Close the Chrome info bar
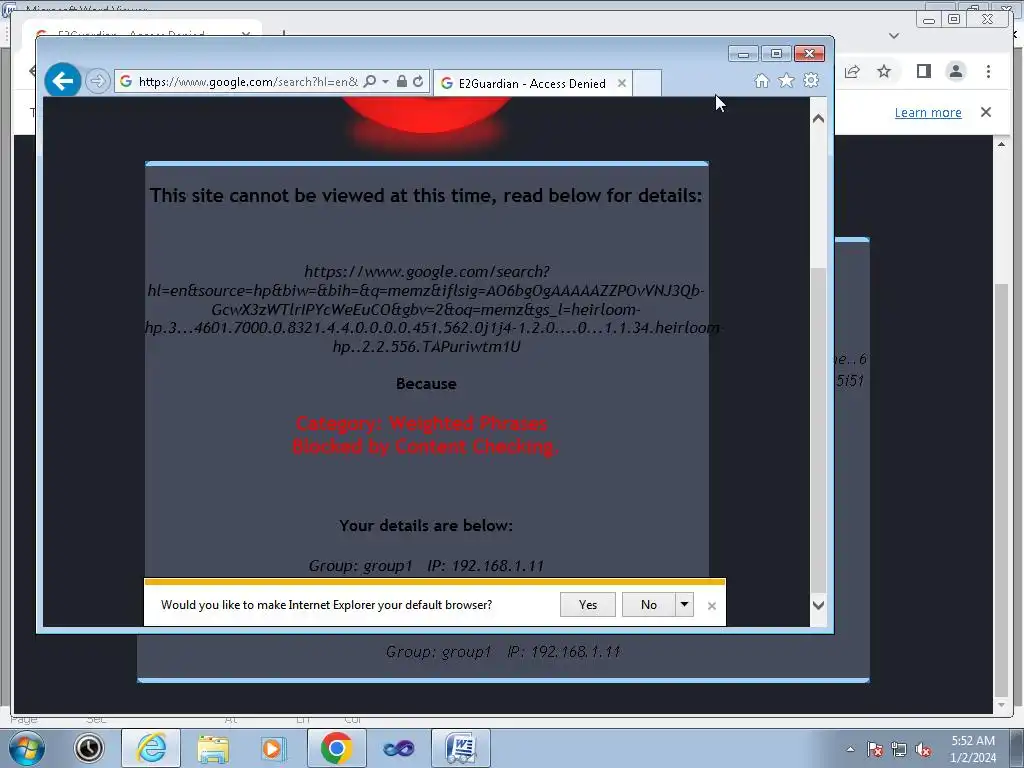Screen dimensions: 1024x768 pyautogui.click(x=986, y=112)
